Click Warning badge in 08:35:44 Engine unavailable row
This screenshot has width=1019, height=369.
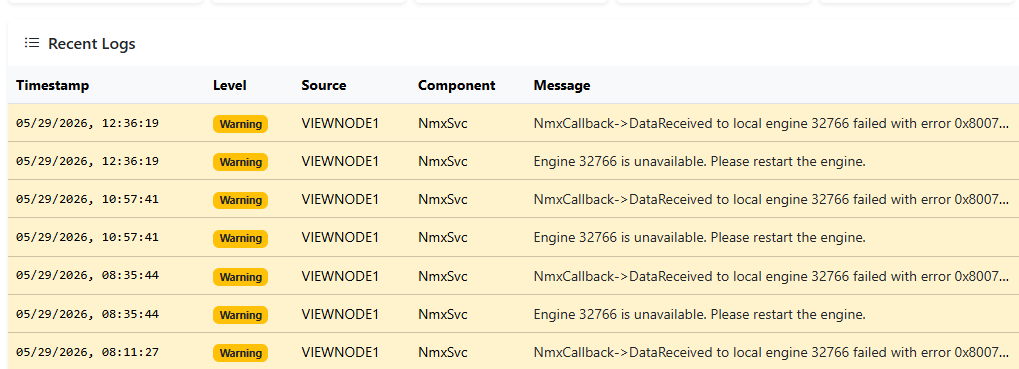(x=240, y=315)
